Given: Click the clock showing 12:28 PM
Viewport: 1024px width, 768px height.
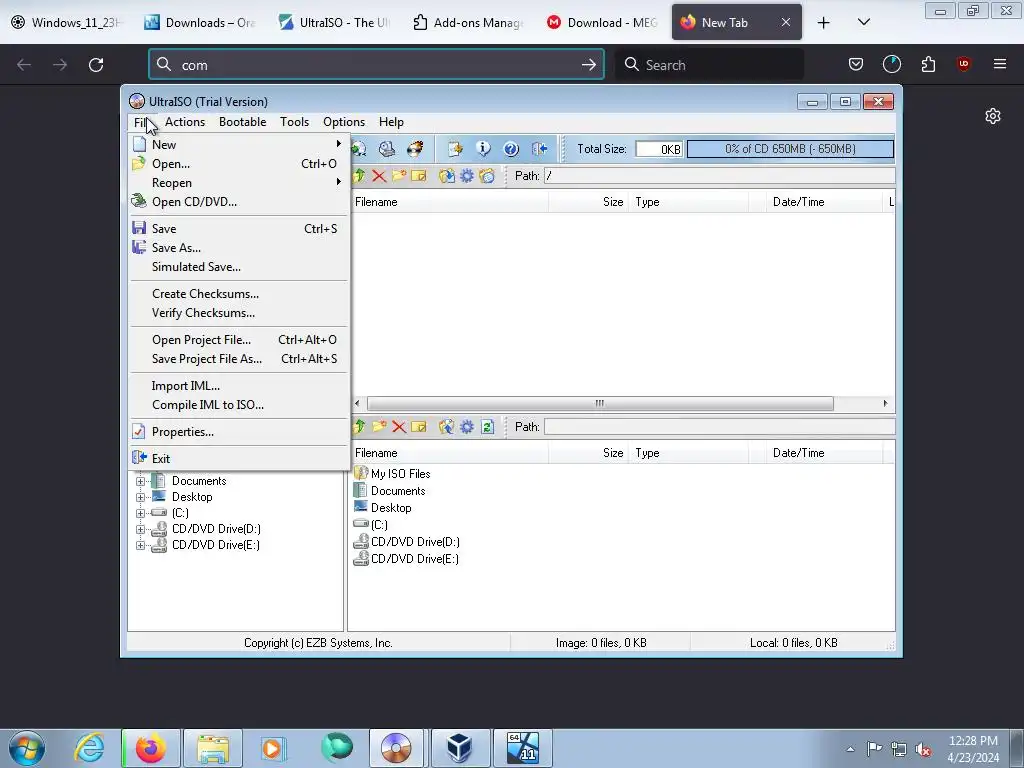Looking at the screenshot, I should (x=972, y=741).
